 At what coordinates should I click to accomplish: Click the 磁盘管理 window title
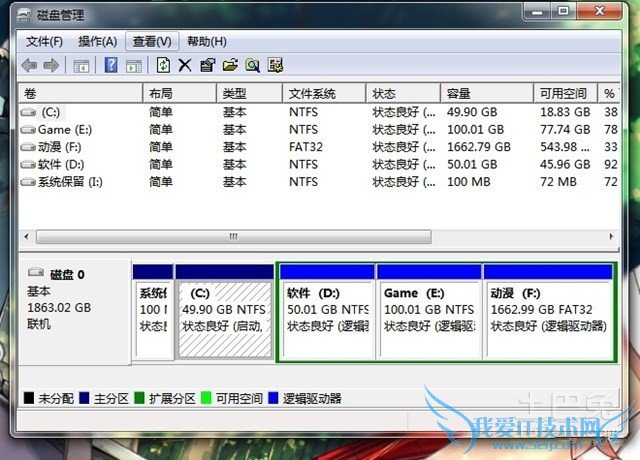[60, 16]
